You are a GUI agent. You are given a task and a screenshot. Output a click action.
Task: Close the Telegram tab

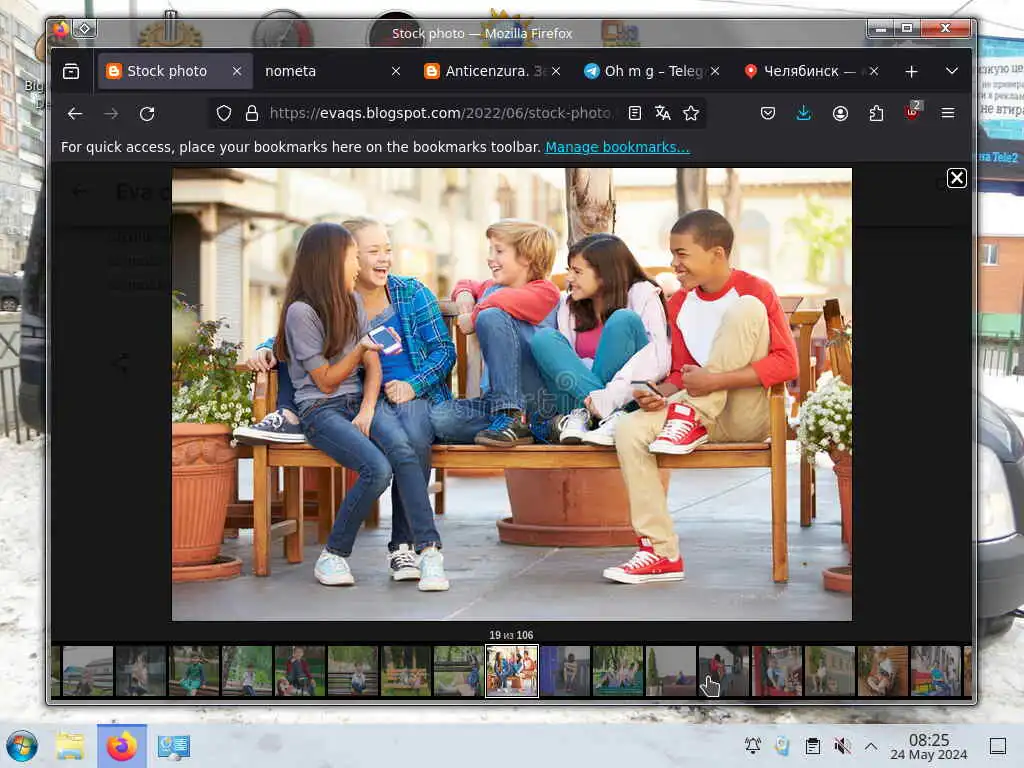[715, 71]
